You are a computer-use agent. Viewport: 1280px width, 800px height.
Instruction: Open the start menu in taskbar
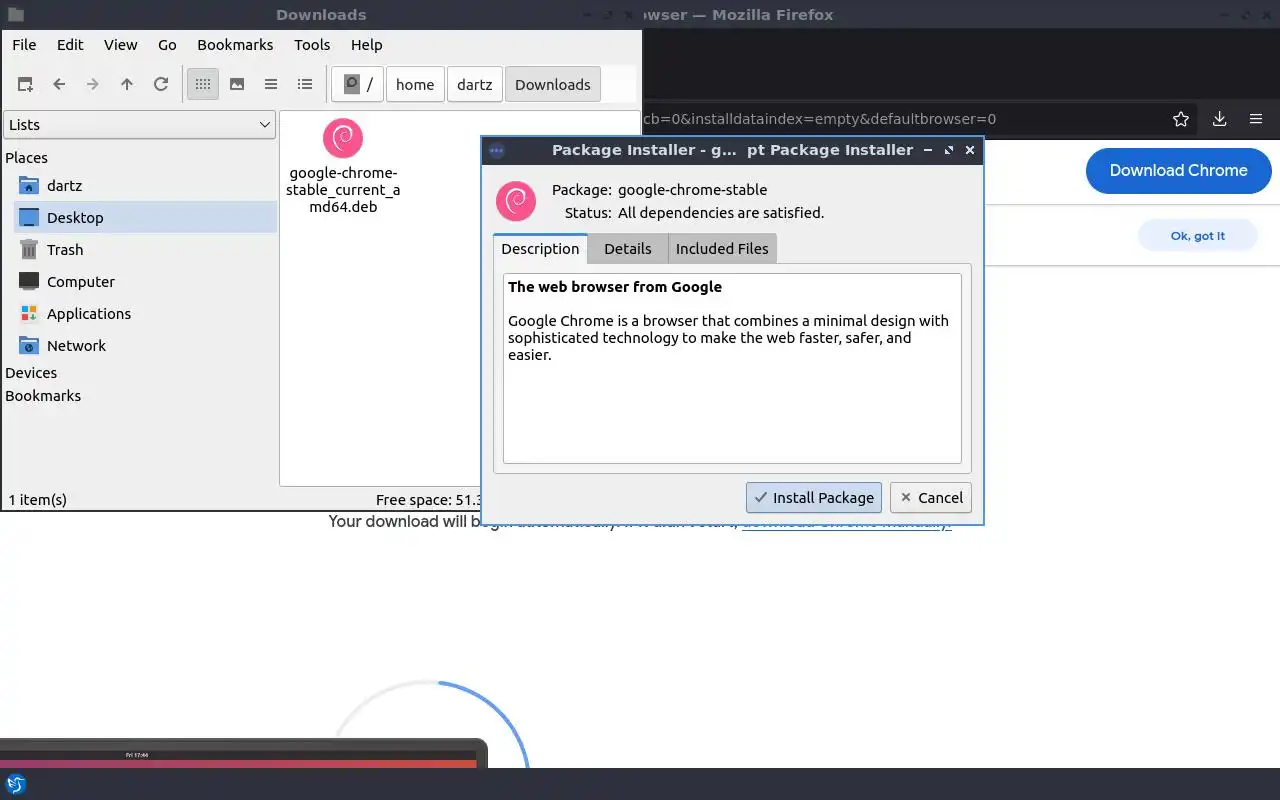point(15,784)
